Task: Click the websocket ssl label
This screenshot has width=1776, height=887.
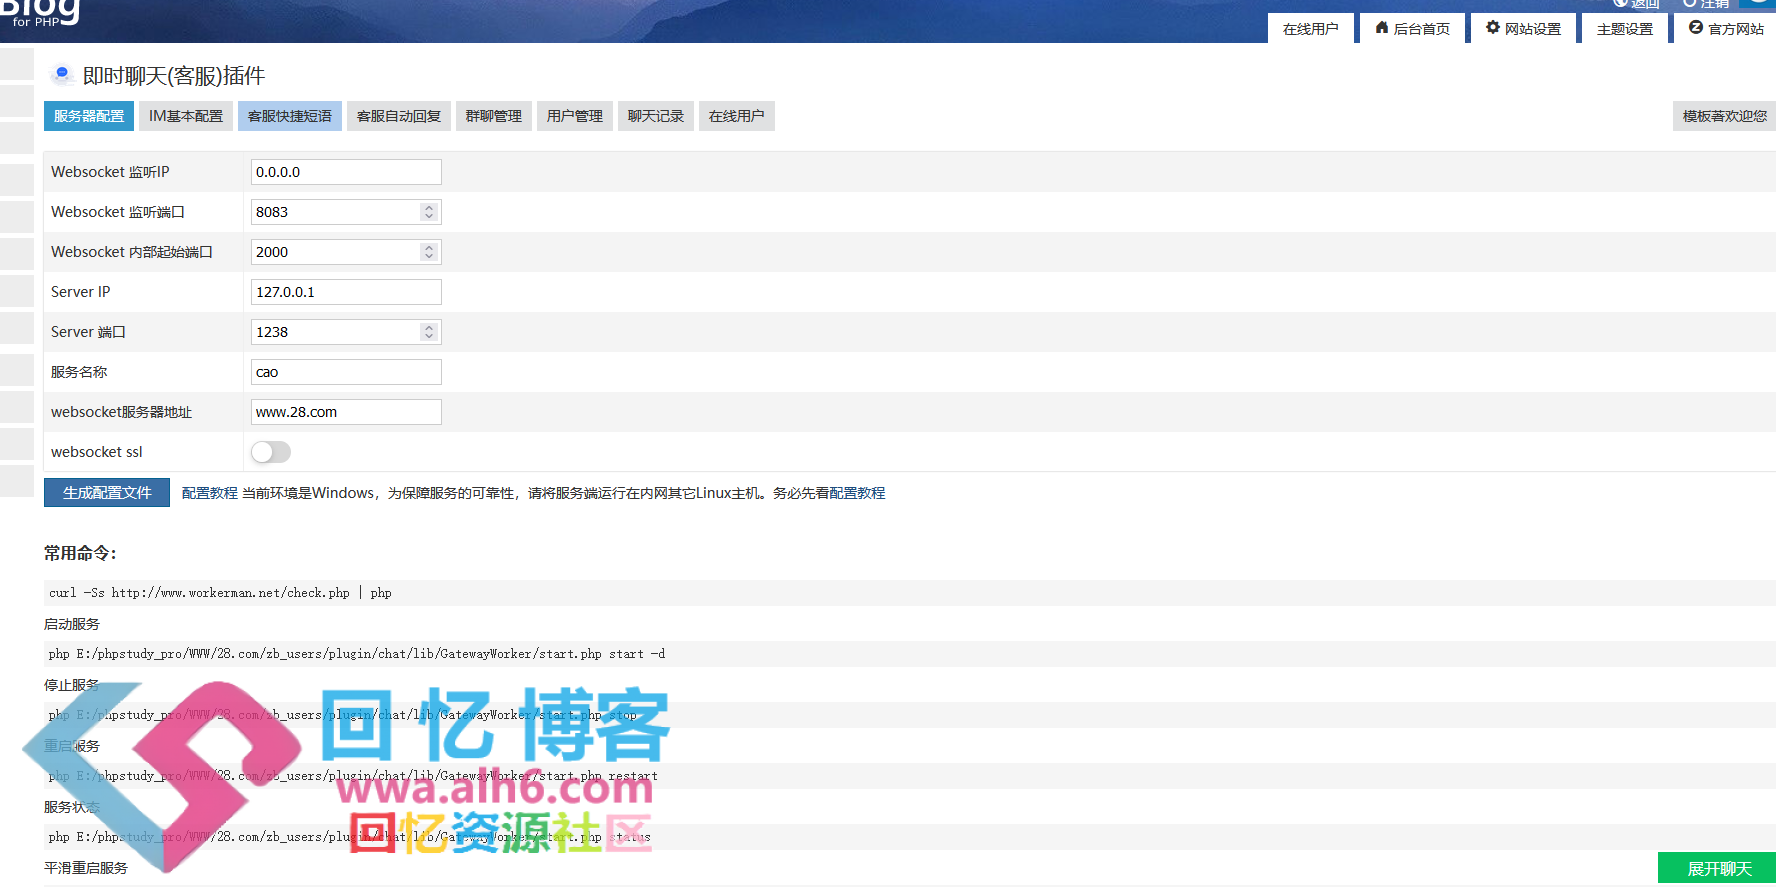Action: pos(97,452)
